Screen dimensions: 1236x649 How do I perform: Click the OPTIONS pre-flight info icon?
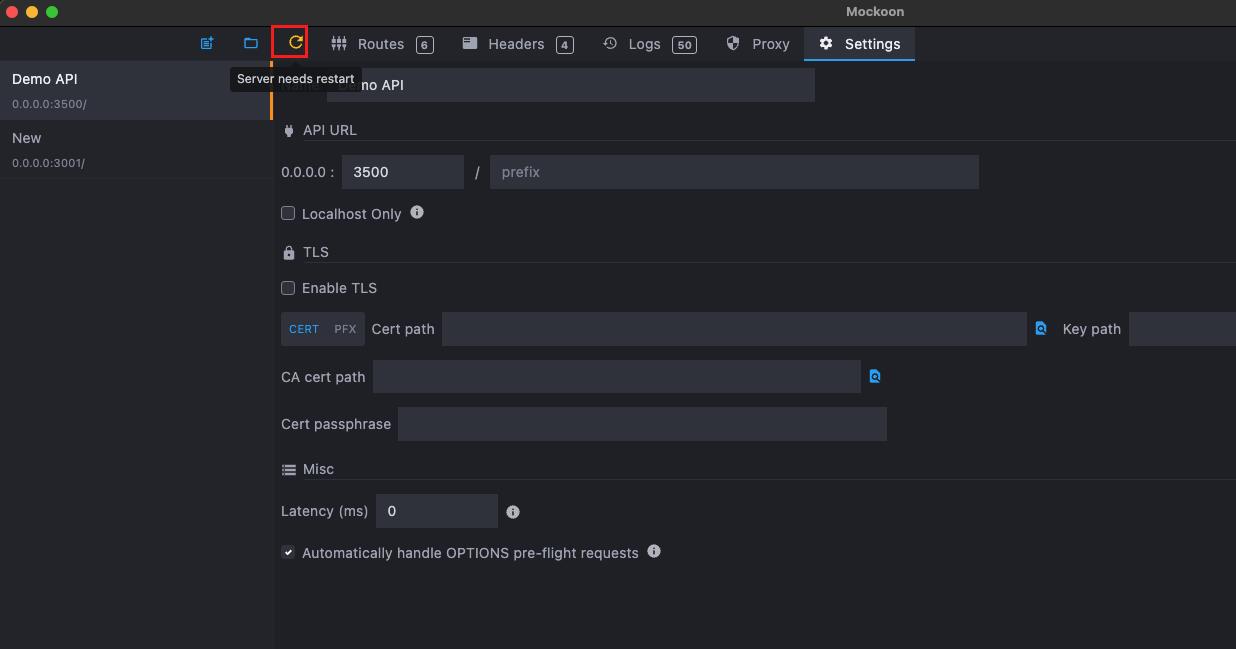pos(654,551)
